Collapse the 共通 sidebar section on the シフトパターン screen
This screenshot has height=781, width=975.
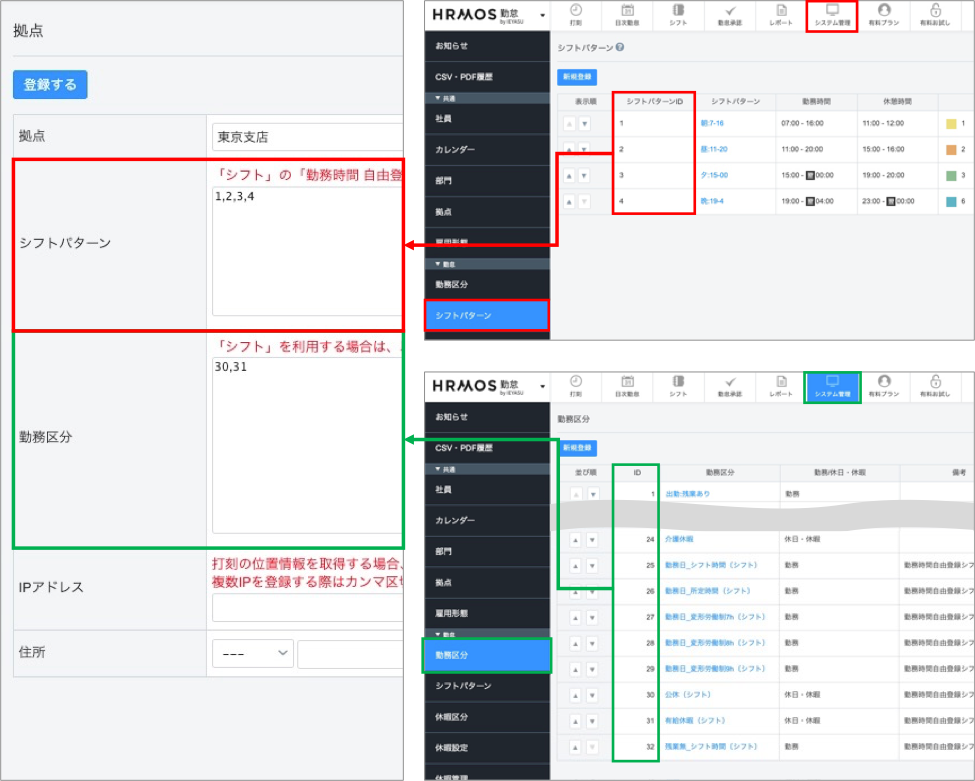[438, 99]
